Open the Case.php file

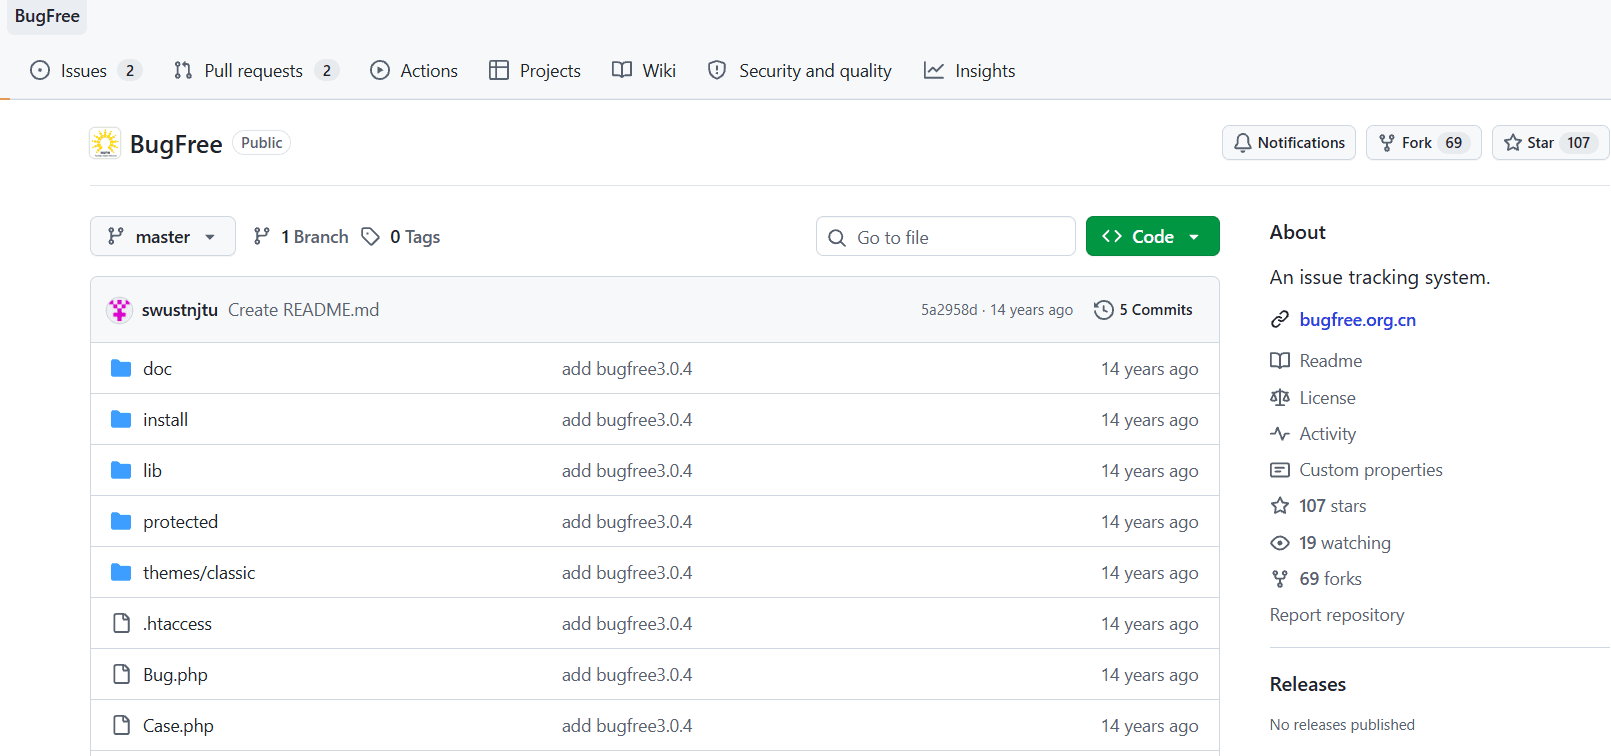click(178, 726)
